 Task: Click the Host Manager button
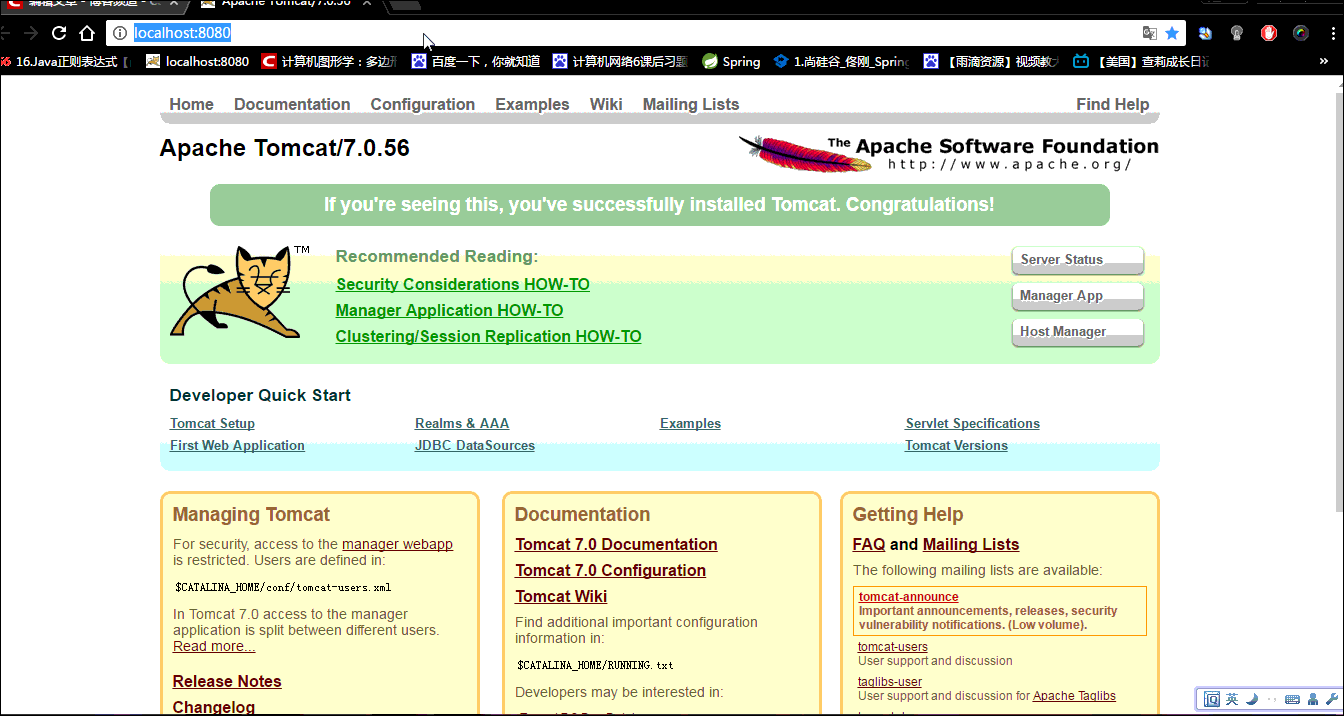click(1077, 332)
